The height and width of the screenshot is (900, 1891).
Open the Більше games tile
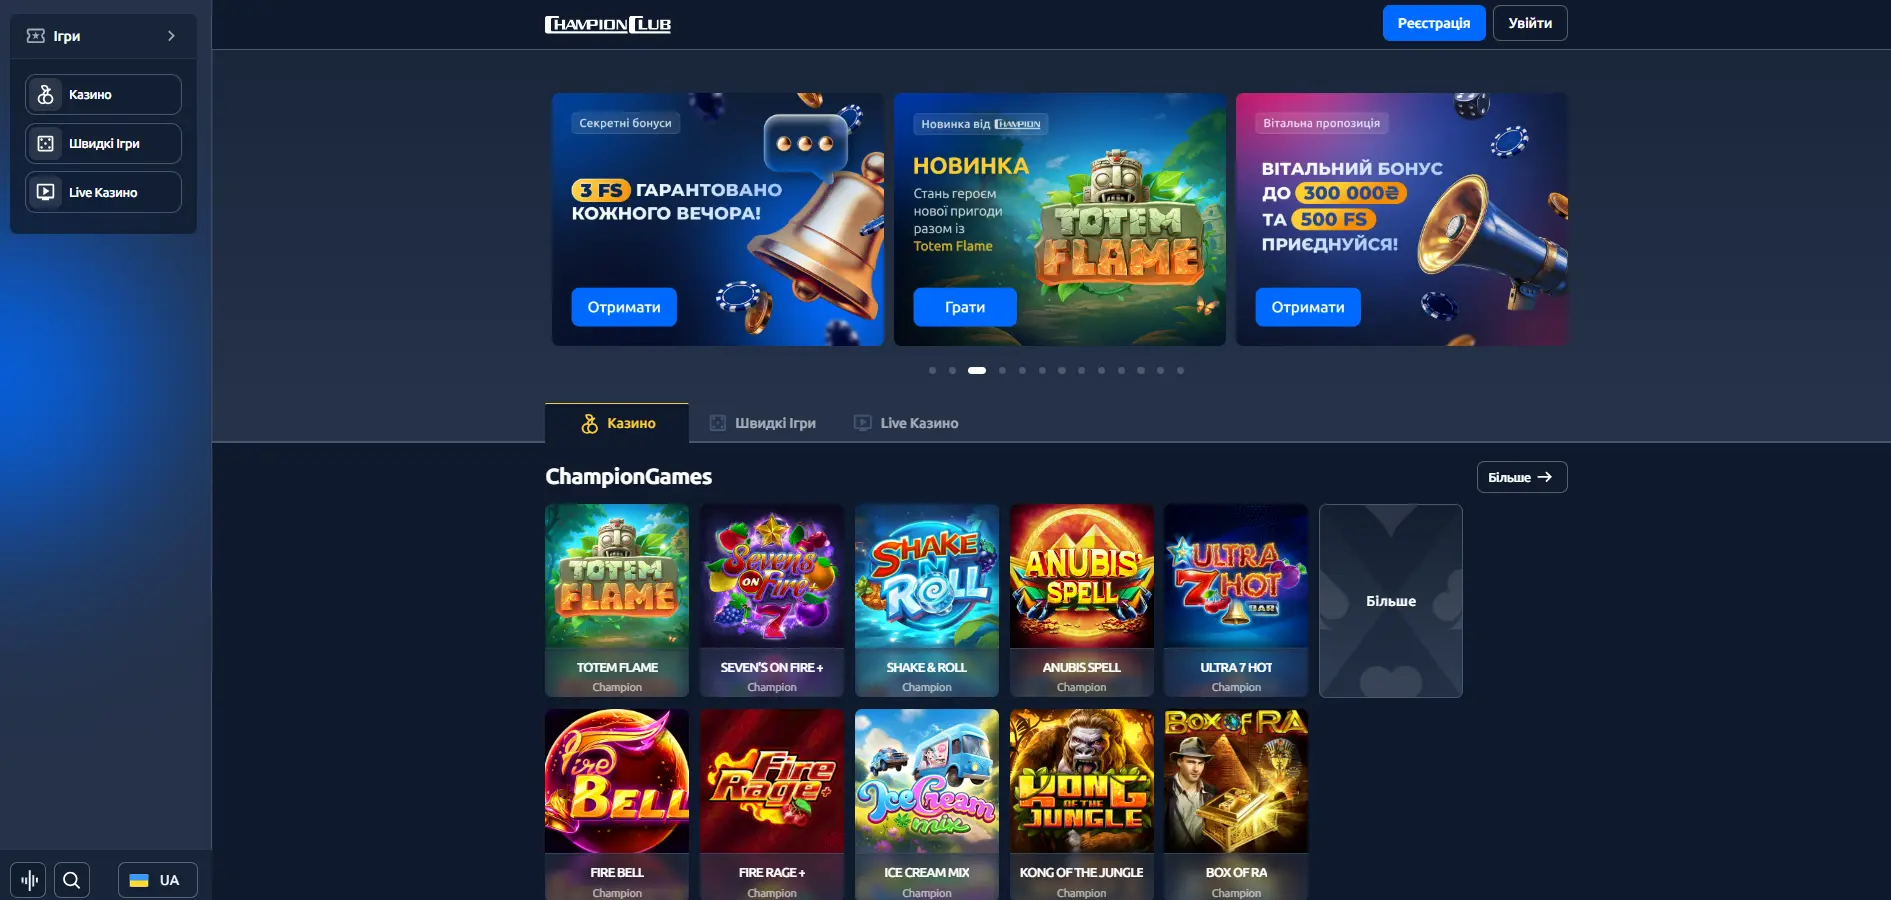click(x=1390, y=600)
